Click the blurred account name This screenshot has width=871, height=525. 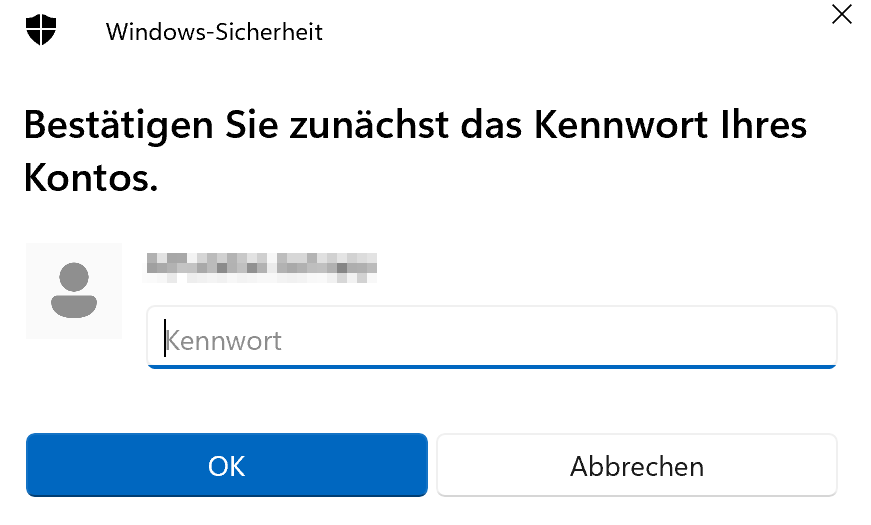click(x=260, y=265)
